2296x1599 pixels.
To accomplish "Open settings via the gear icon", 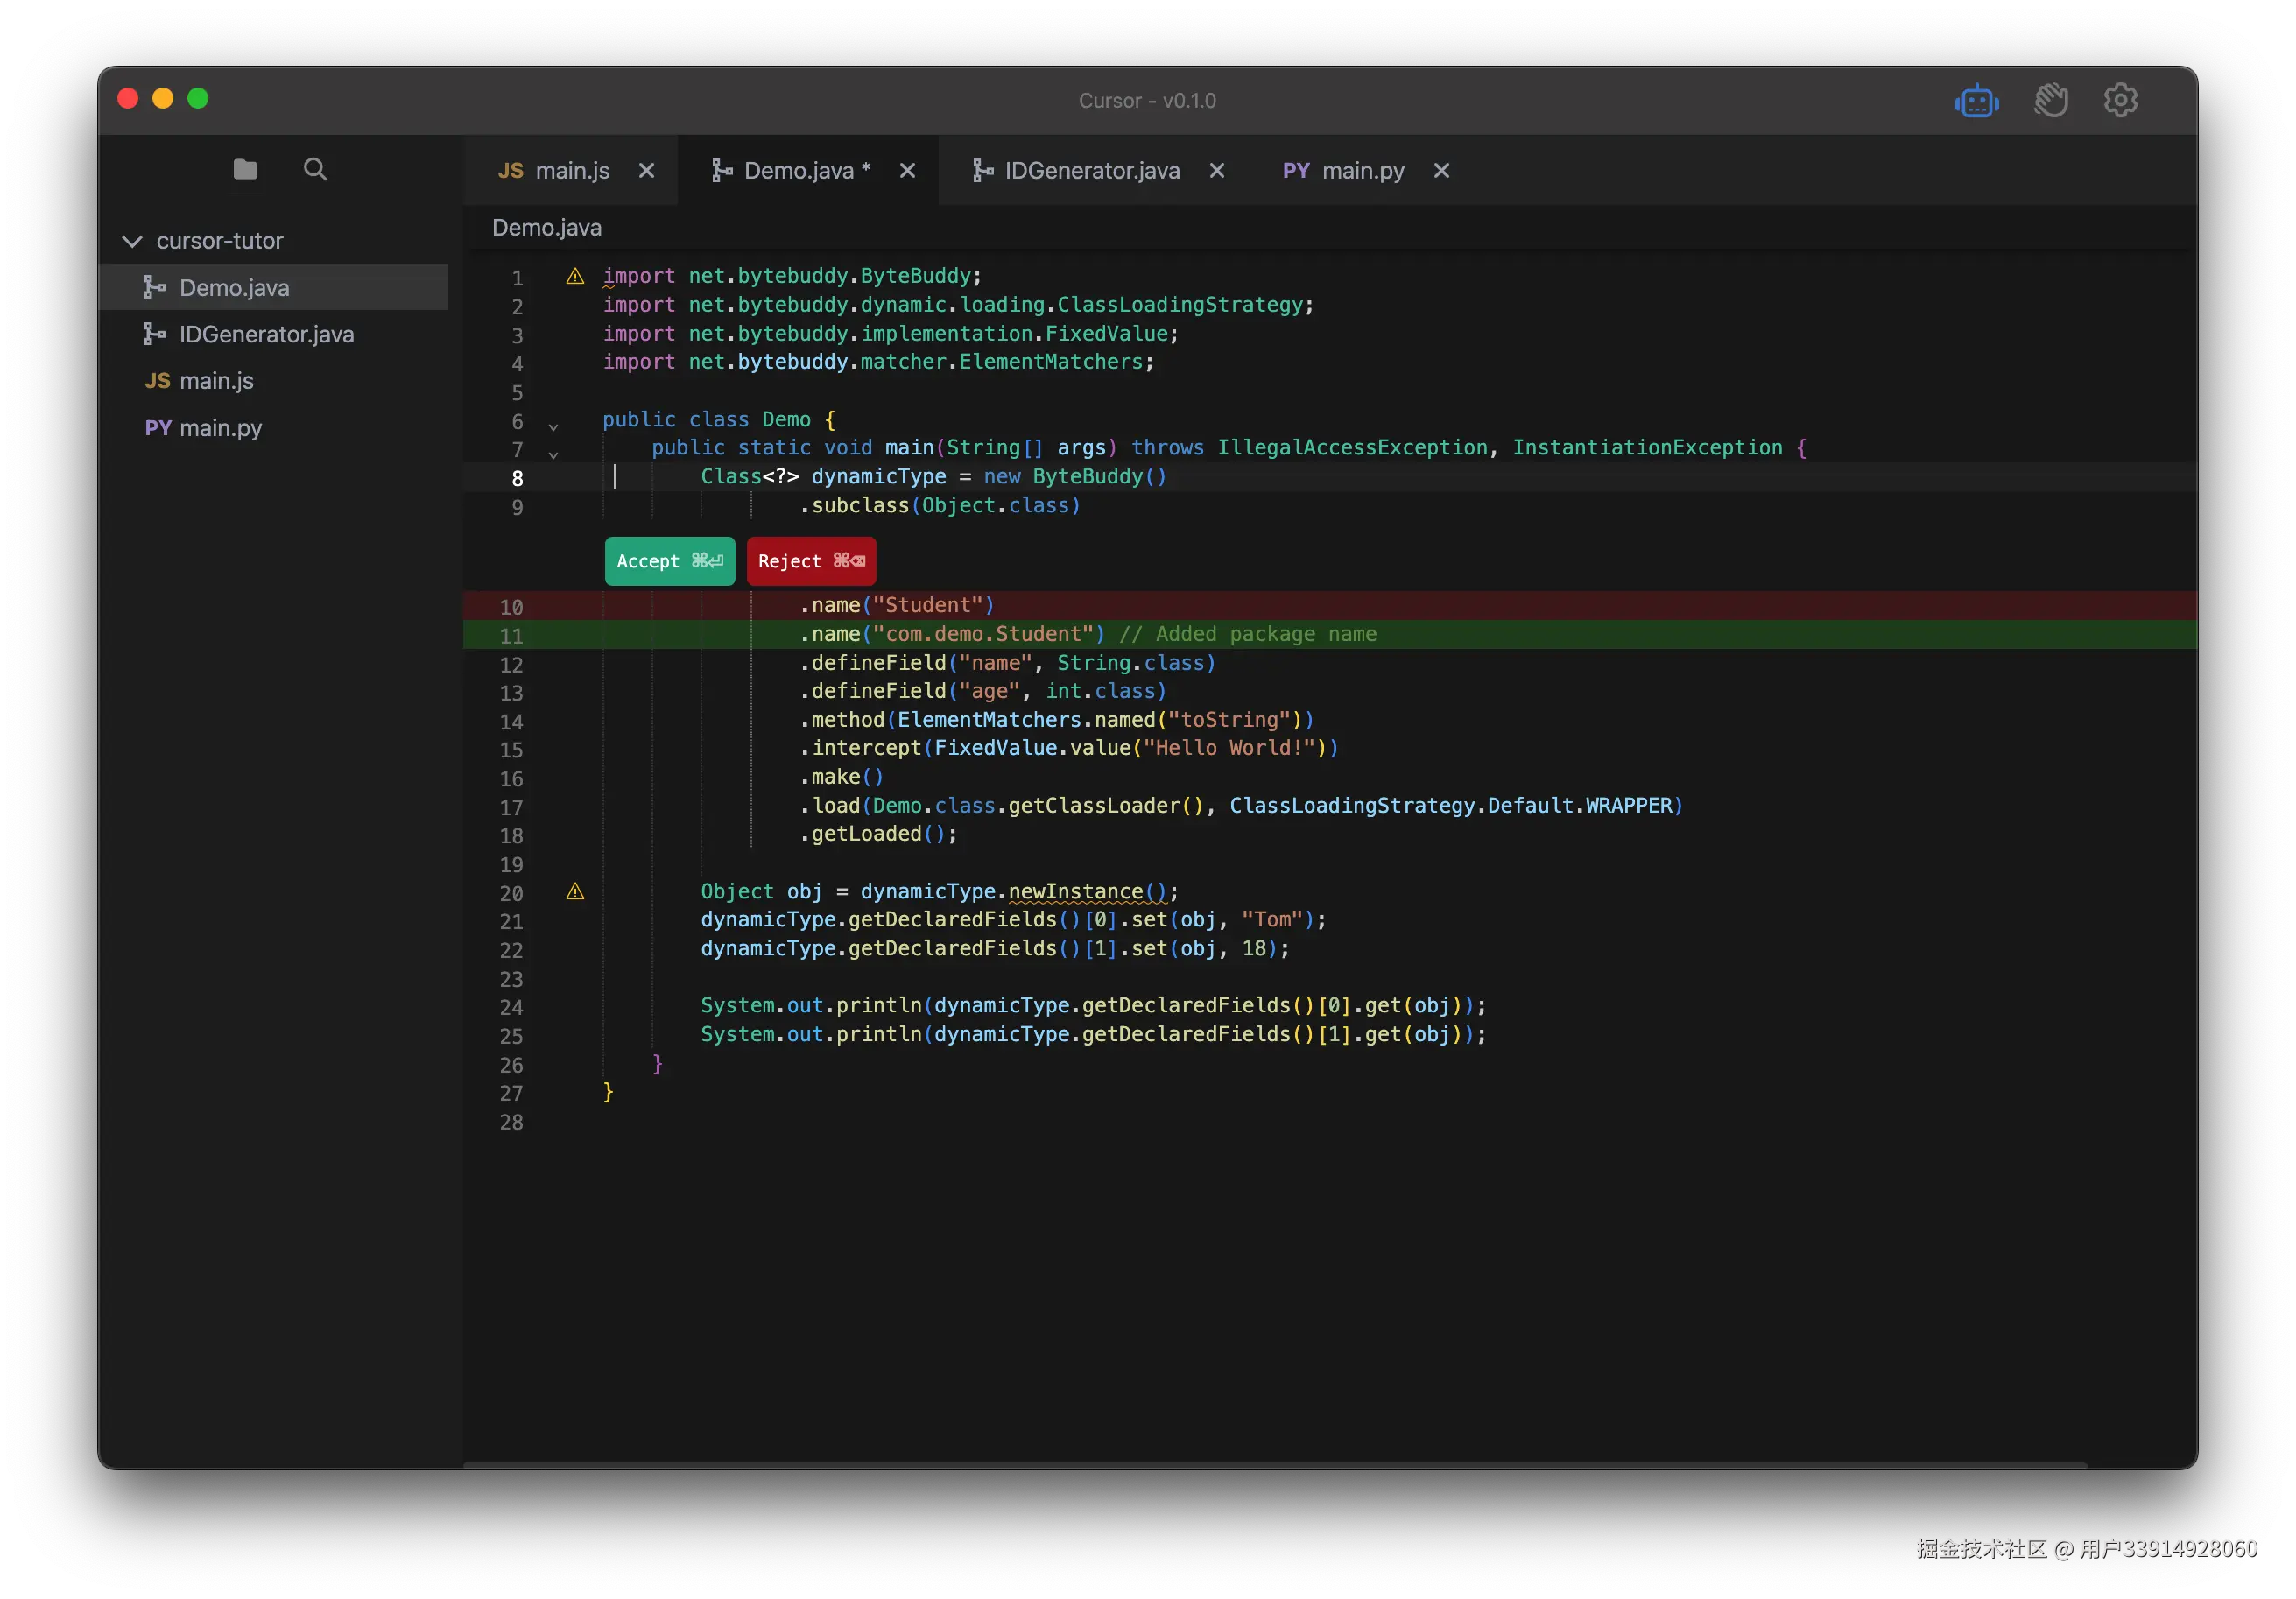I will 2120,100.
